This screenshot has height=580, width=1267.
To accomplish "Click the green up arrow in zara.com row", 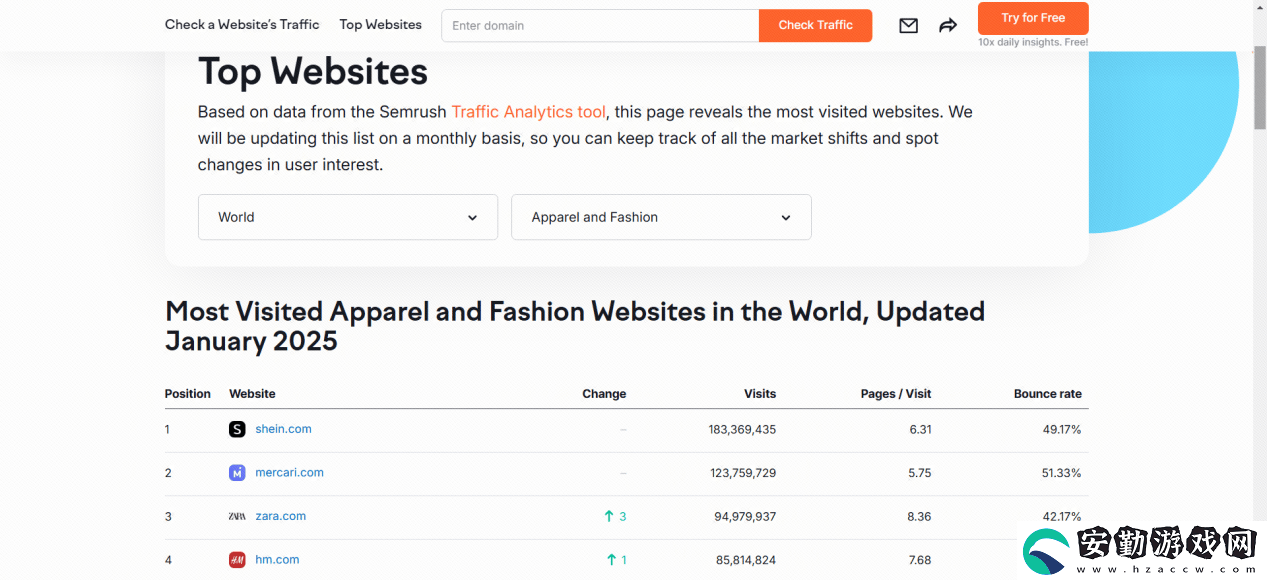I will click(x=609, y=516).
